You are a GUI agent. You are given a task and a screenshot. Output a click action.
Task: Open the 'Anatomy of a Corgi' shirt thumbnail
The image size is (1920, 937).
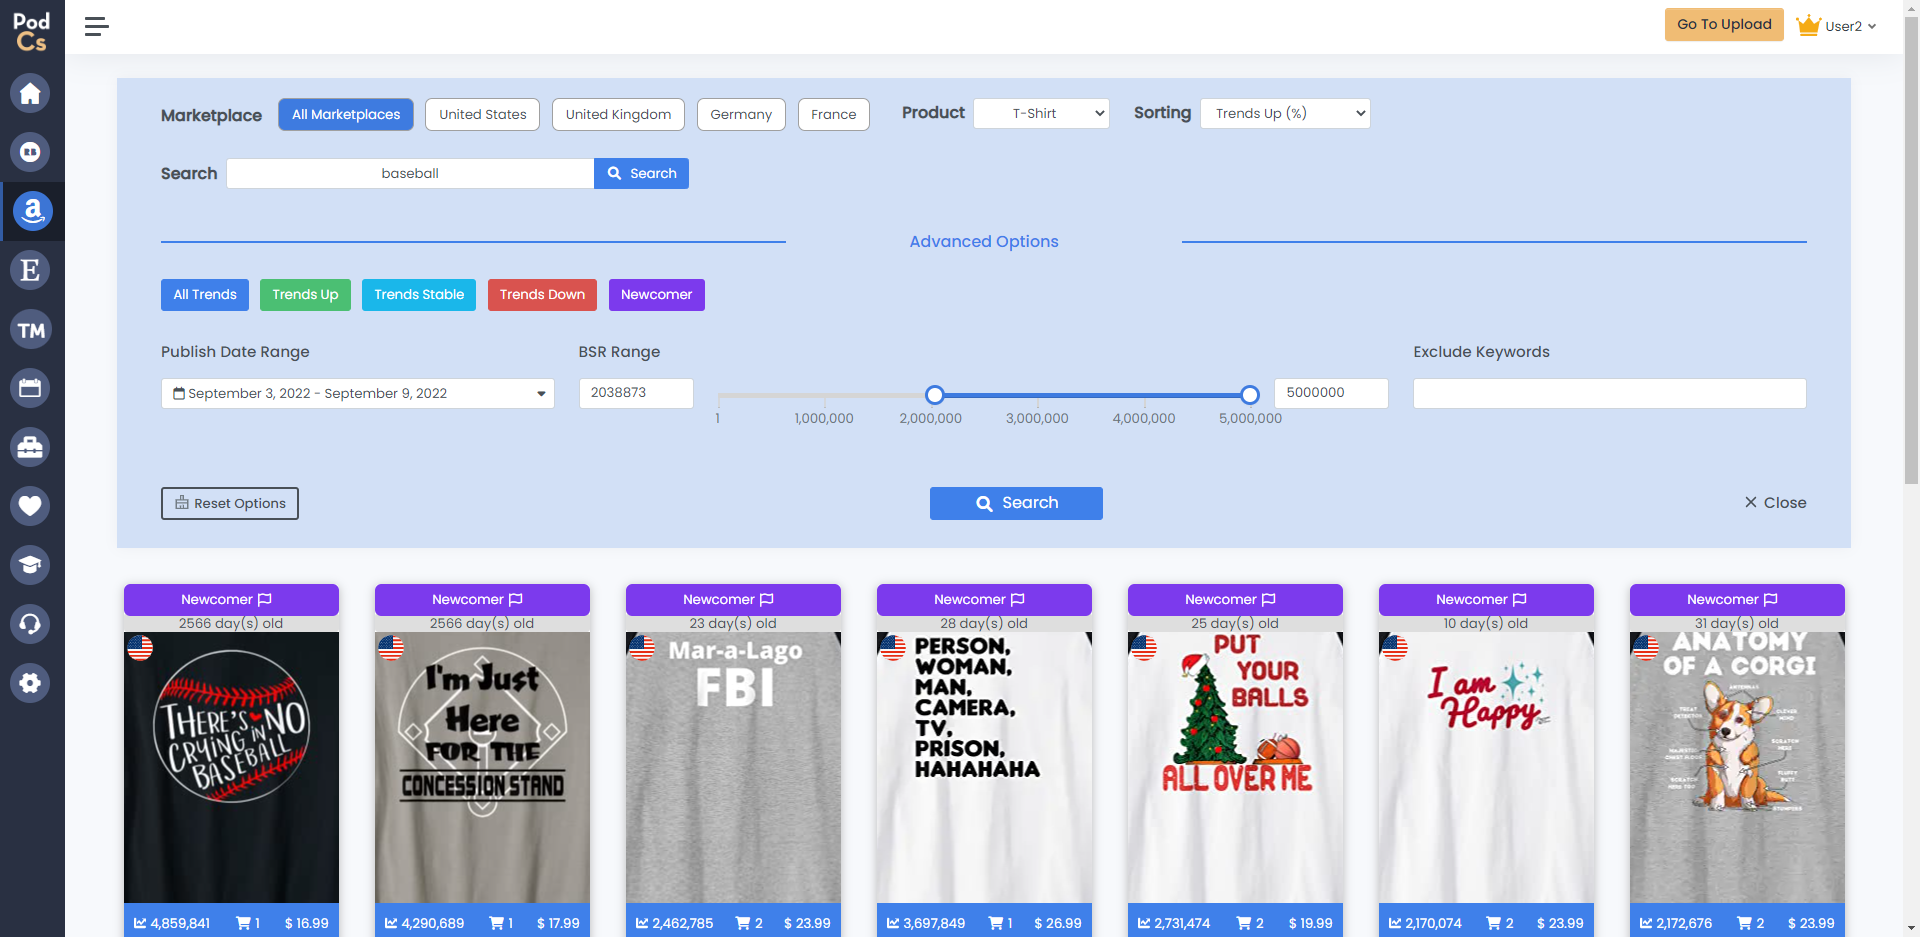[x=1737, y=767]
